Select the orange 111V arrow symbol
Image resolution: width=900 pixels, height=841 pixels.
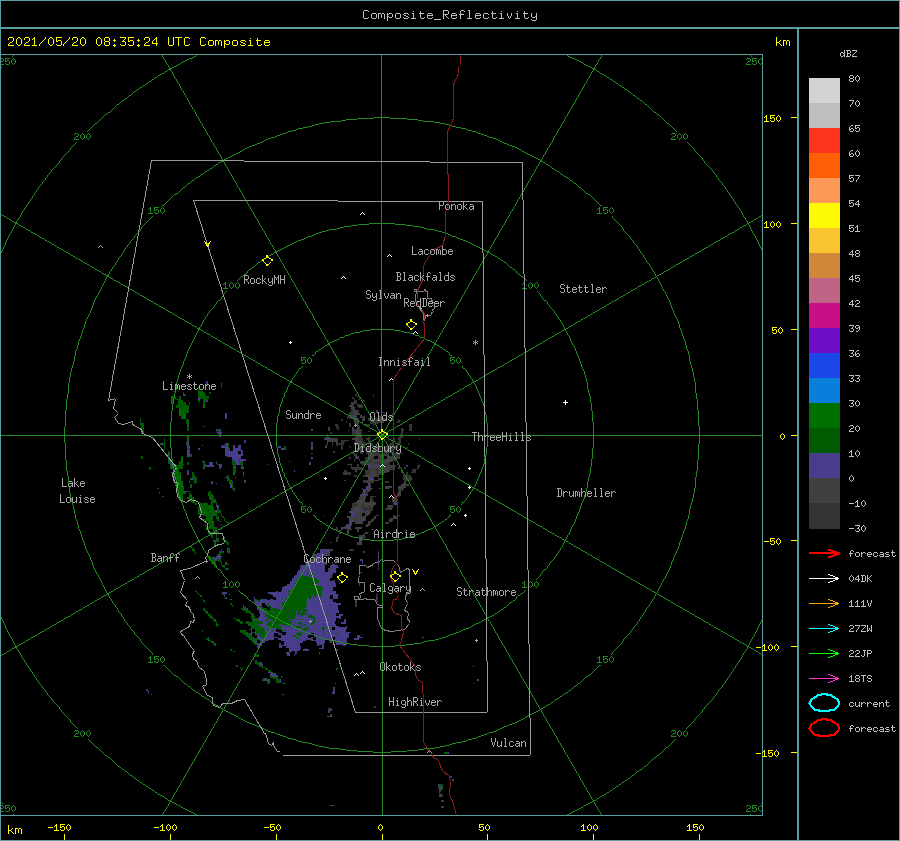[x=824, y=603]
